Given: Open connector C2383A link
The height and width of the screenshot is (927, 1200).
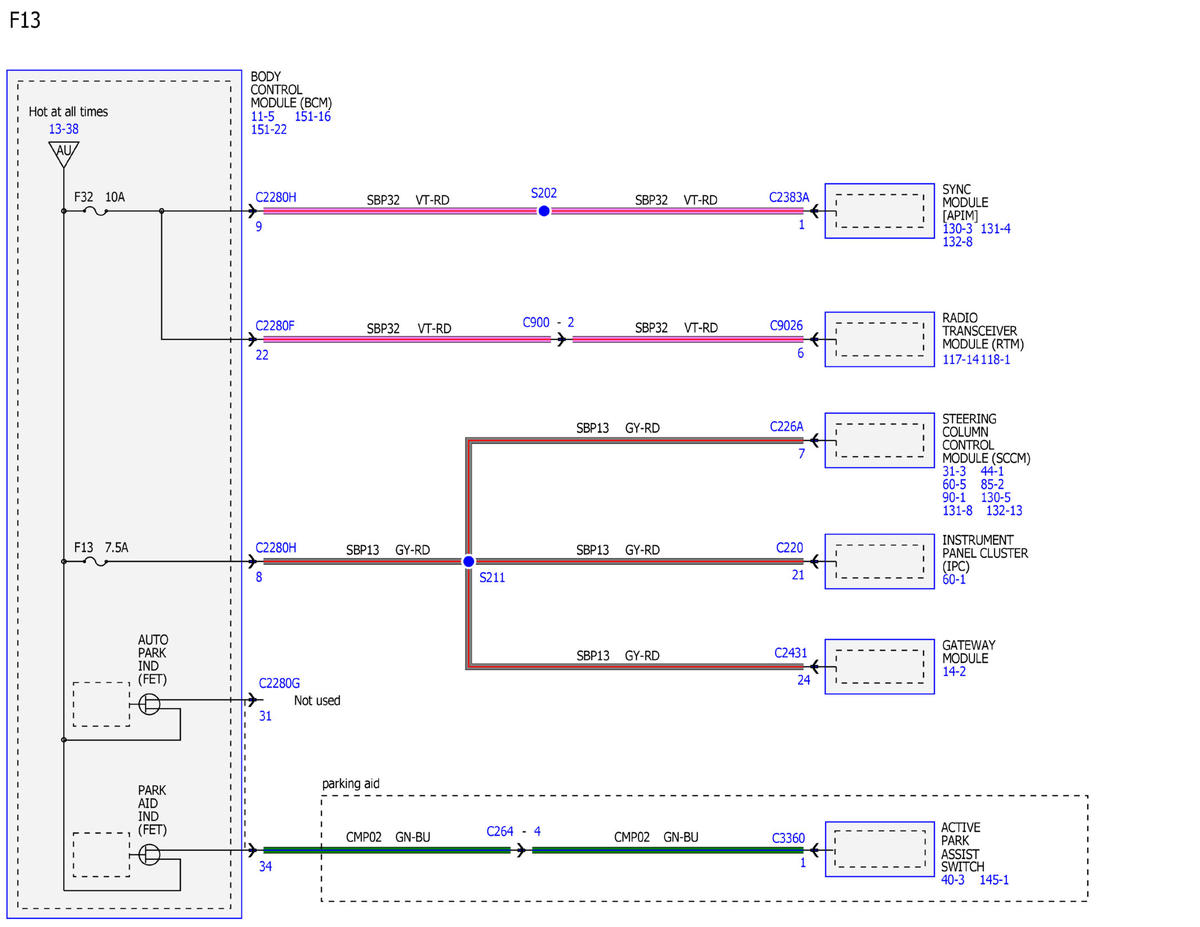Looking at the screenshot, I should pos(789,197).
